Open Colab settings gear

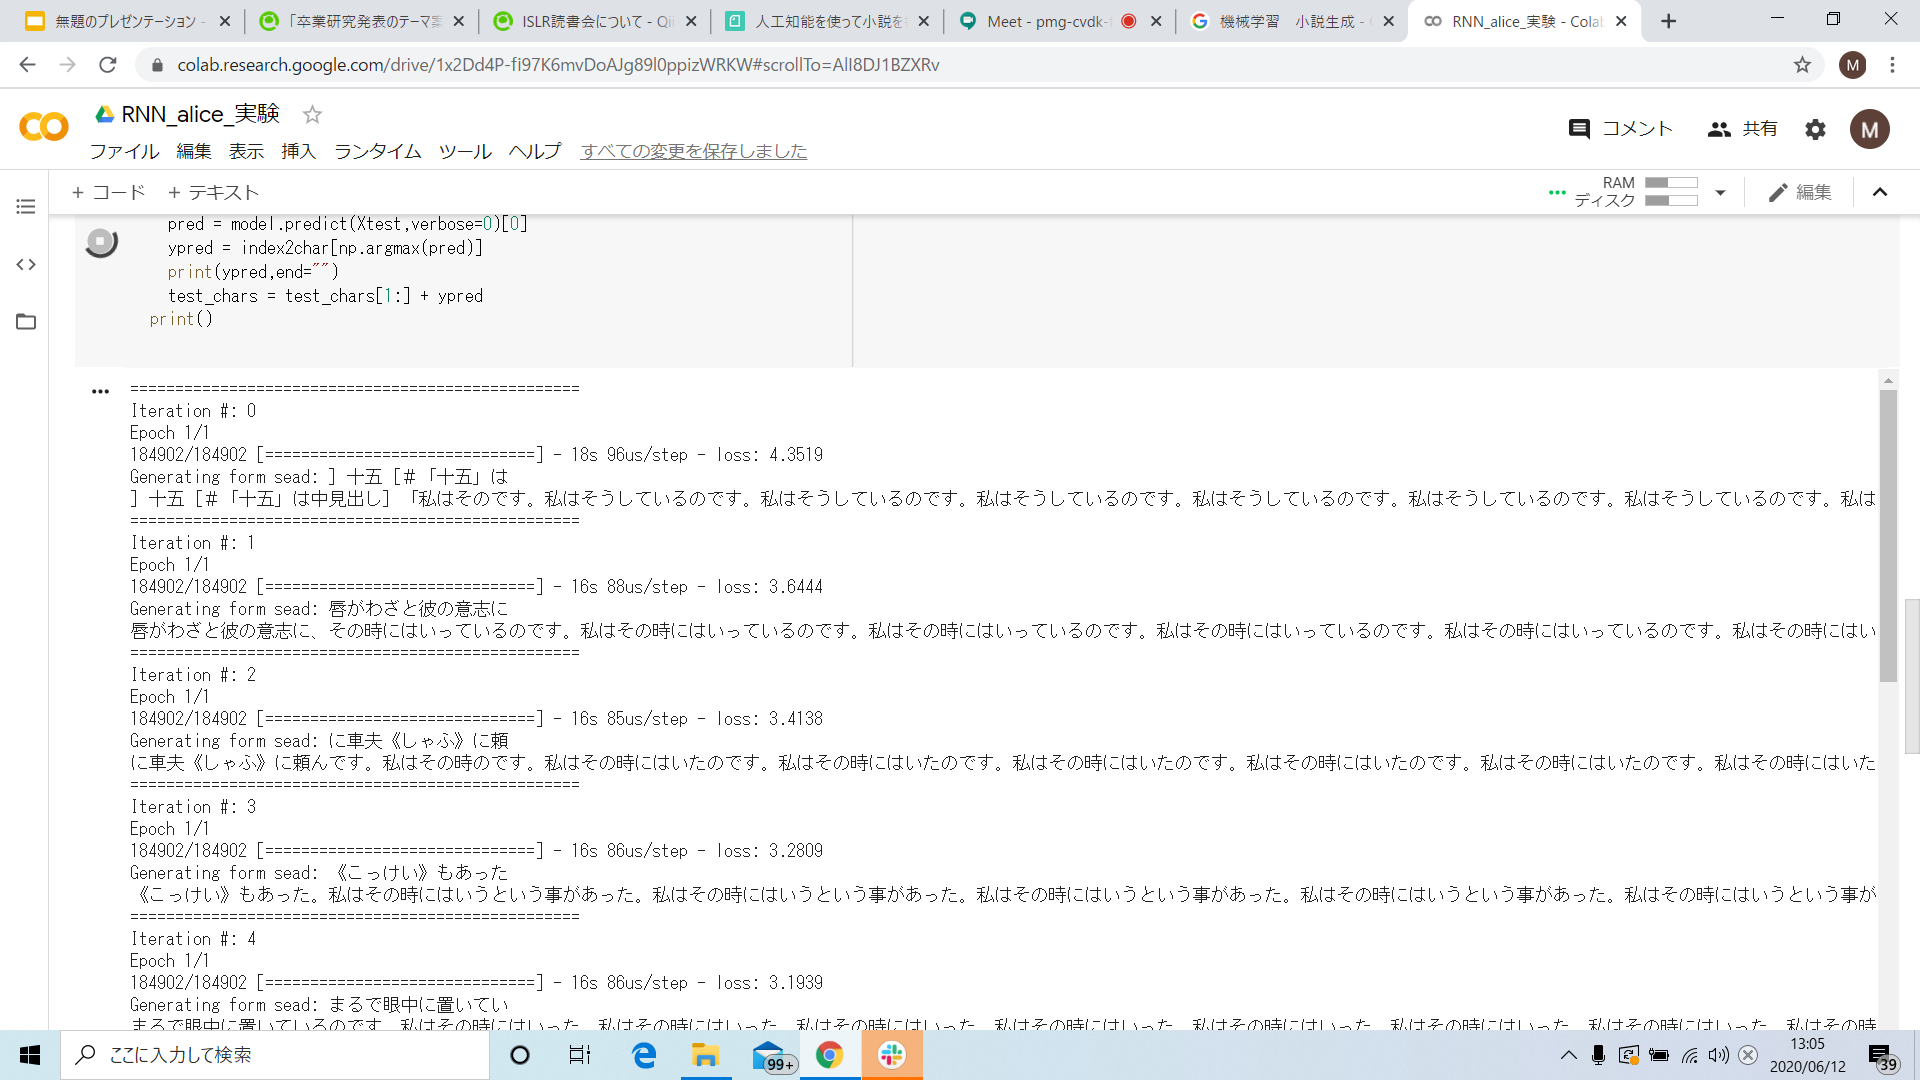pyautogui.click(x=1815, y=129)
